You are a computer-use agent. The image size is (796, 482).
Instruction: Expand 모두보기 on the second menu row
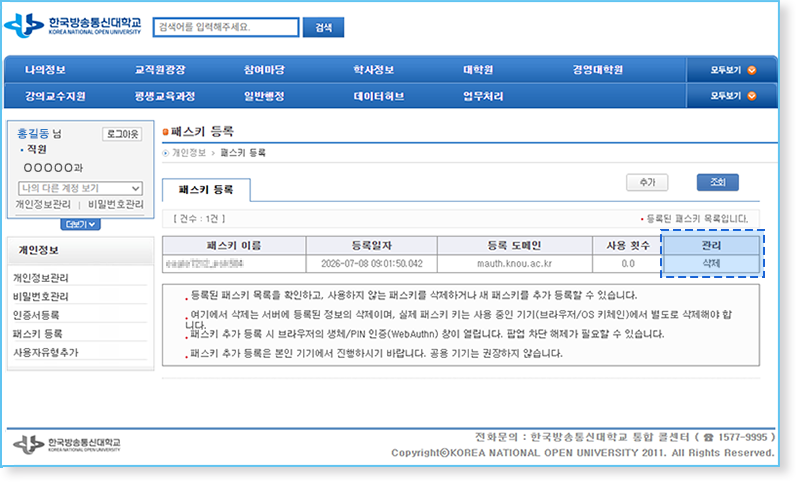pyautogui.click(x=733, y=95)
